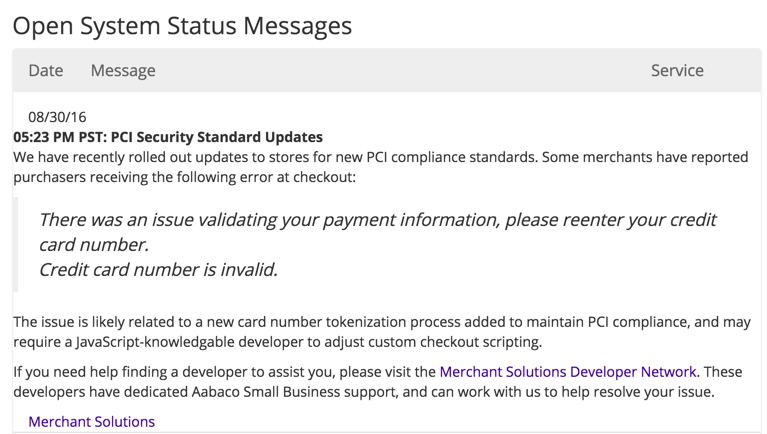The width and height of the screenshot is (767, 434).
Task: Click the 'Credit card number is invalid.' line
Action: click(158, 270)
